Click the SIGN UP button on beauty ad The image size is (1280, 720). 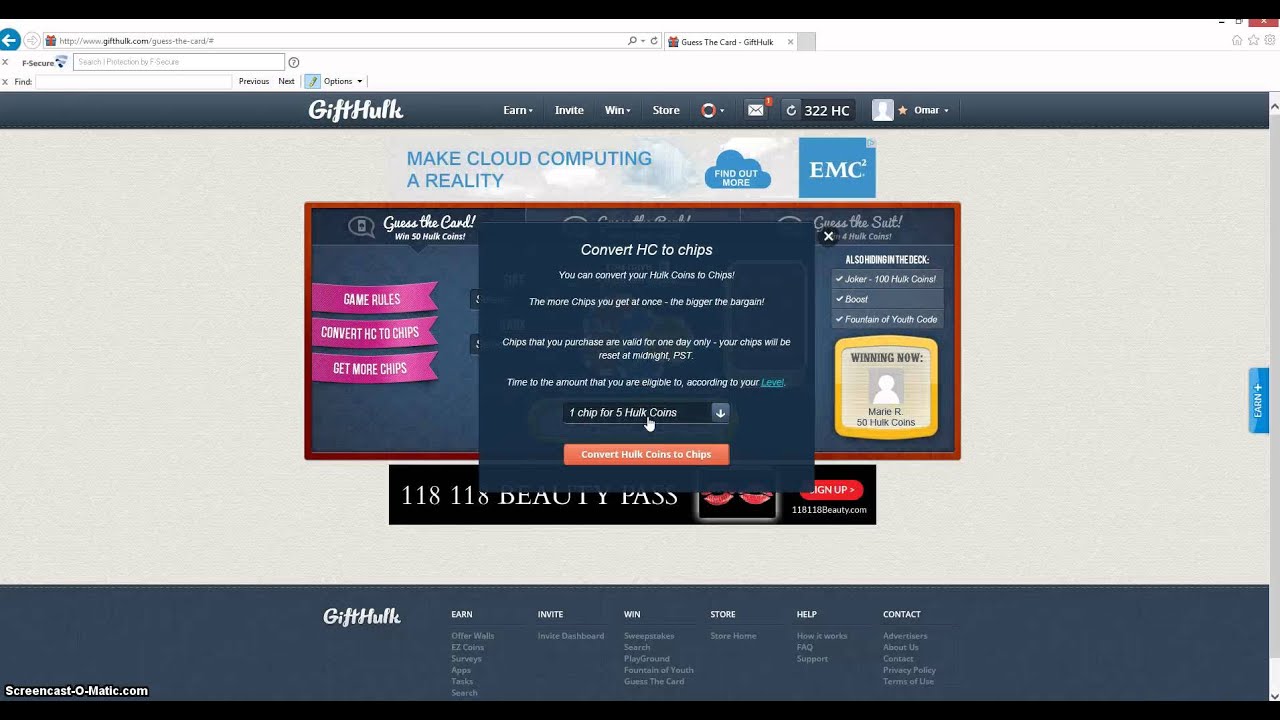pos(832,489)
